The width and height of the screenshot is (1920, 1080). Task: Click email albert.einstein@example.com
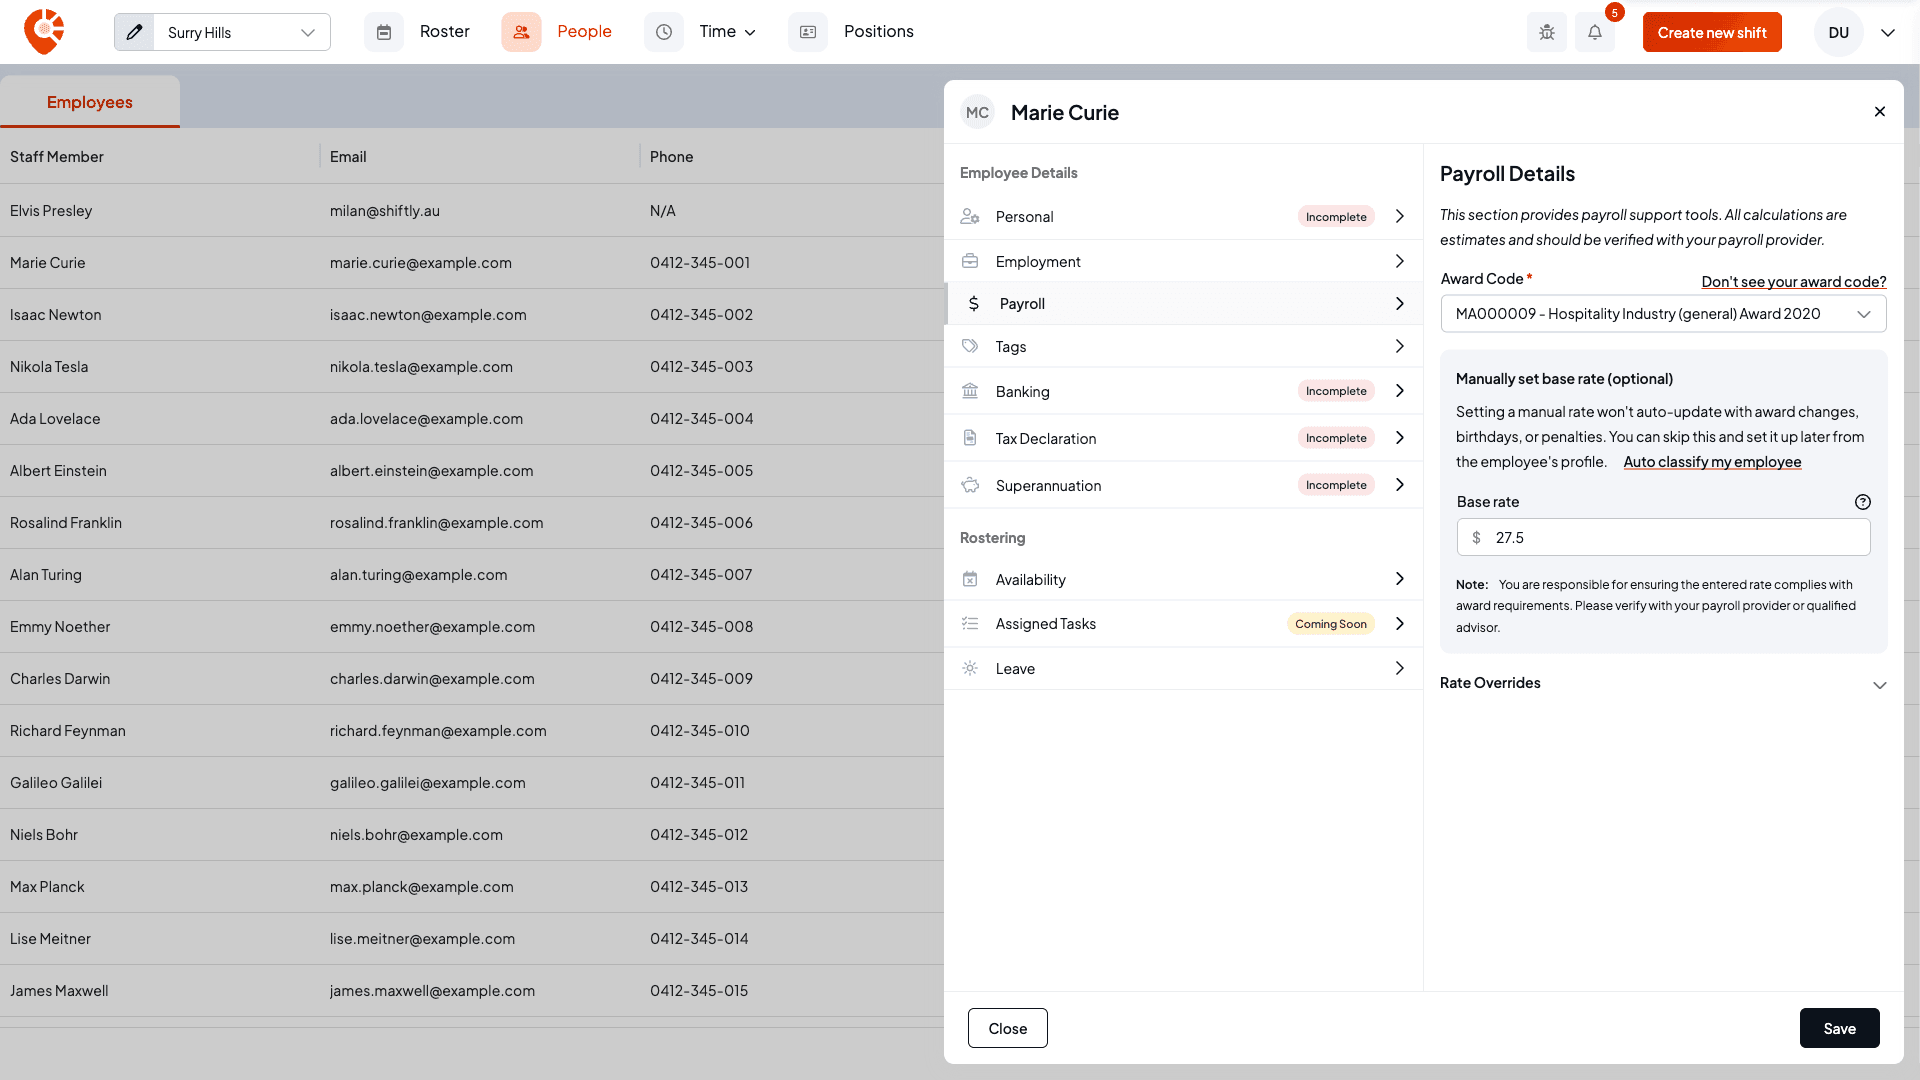(432, 471)
